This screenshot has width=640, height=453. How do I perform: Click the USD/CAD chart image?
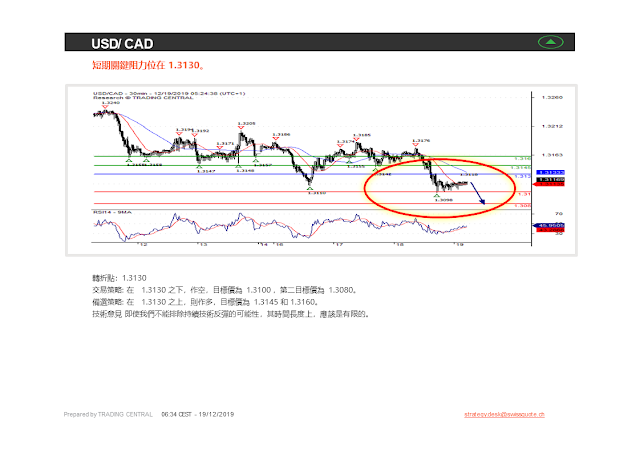point(321,170)
